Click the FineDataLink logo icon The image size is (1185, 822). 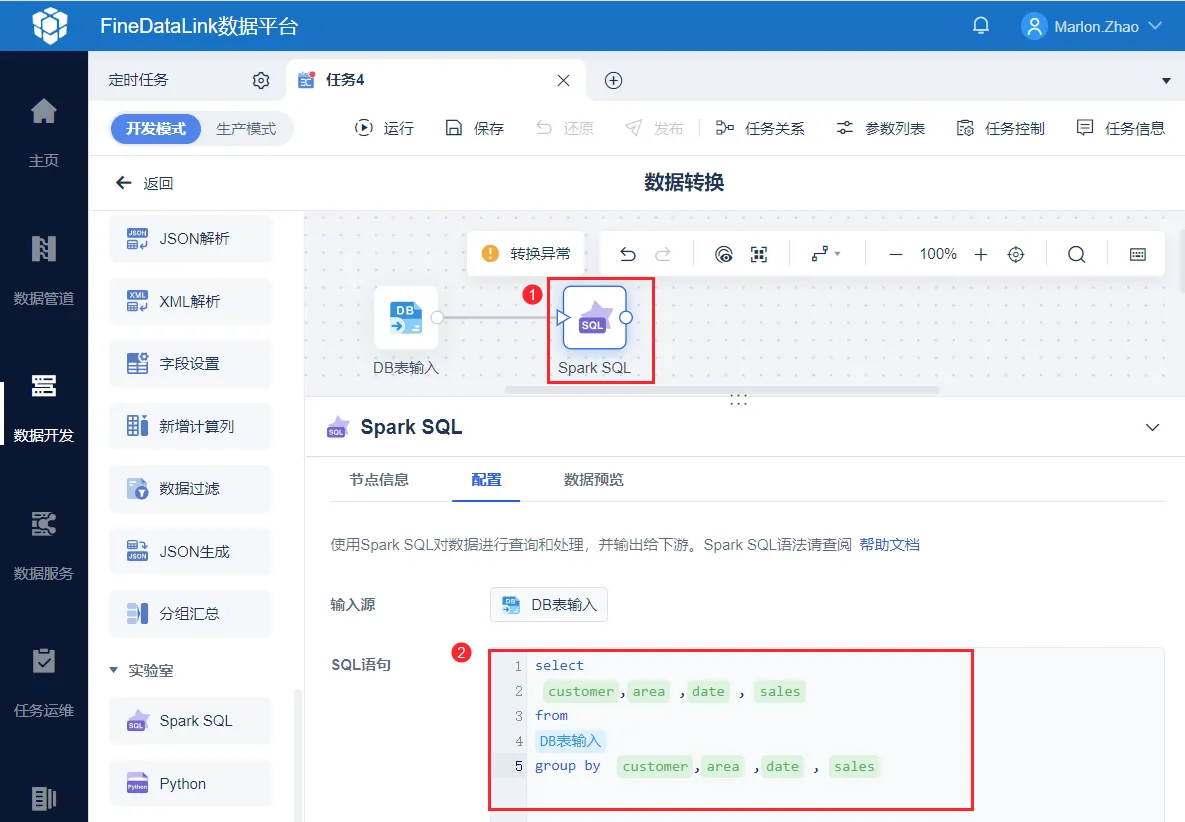pos(50,26)
